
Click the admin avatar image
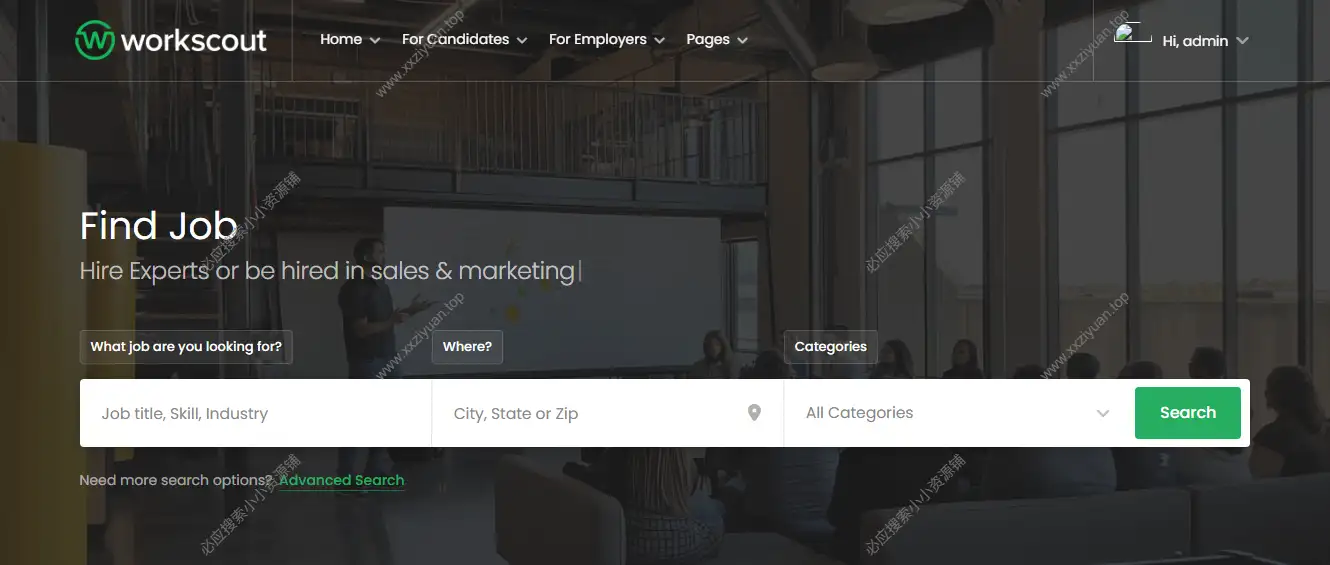[x=1133, y=32]
